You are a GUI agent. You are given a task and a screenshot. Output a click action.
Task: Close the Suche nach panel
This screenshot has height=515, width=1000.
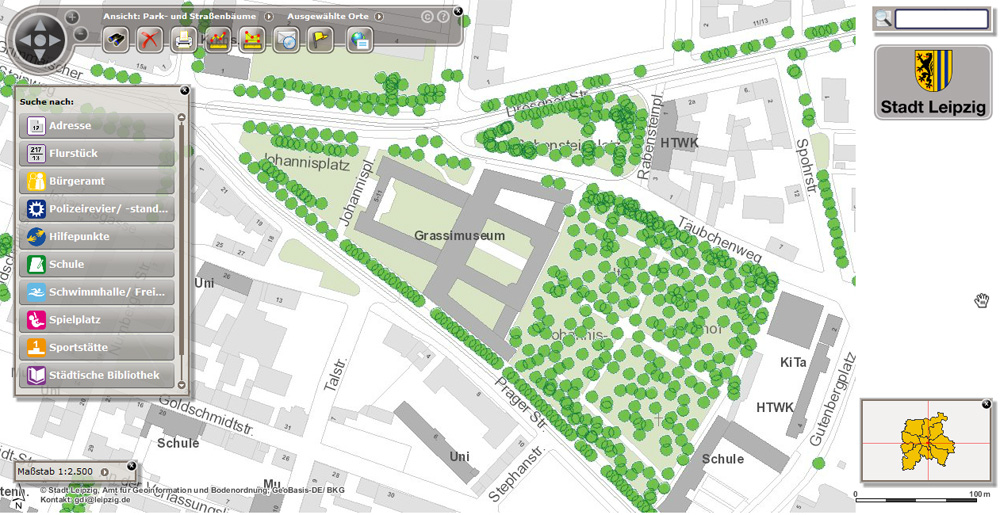[x=185, y=91]
